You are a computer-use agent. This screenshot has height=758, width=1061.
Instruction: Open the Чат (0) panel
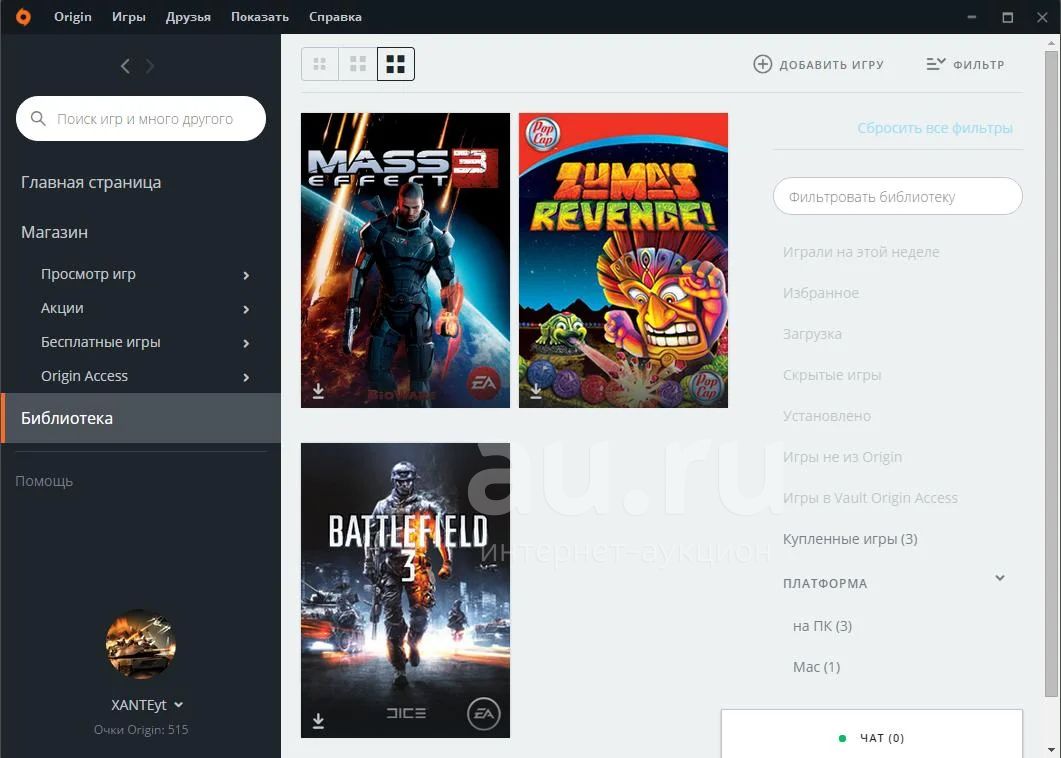(x=872, y=734)
